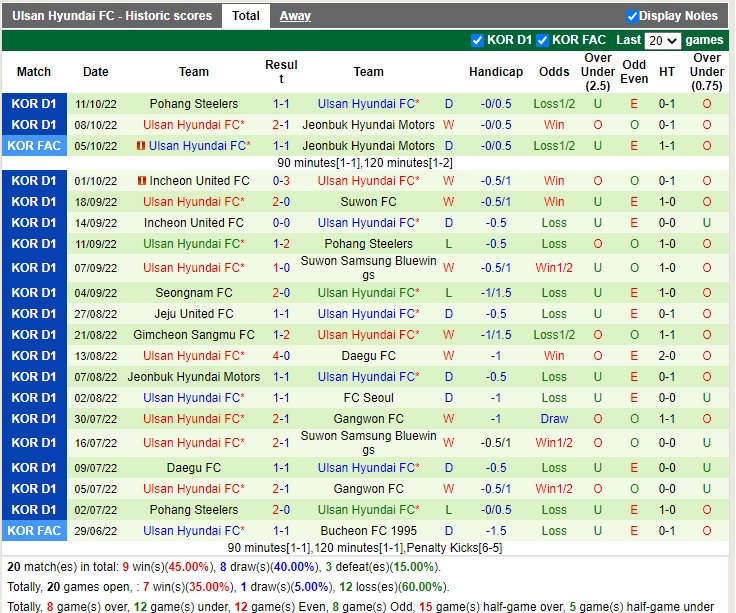The image size is (736, 613).
Task: Click KOR FAC league label for 05/10/22
Action: [x=34, y=146]
